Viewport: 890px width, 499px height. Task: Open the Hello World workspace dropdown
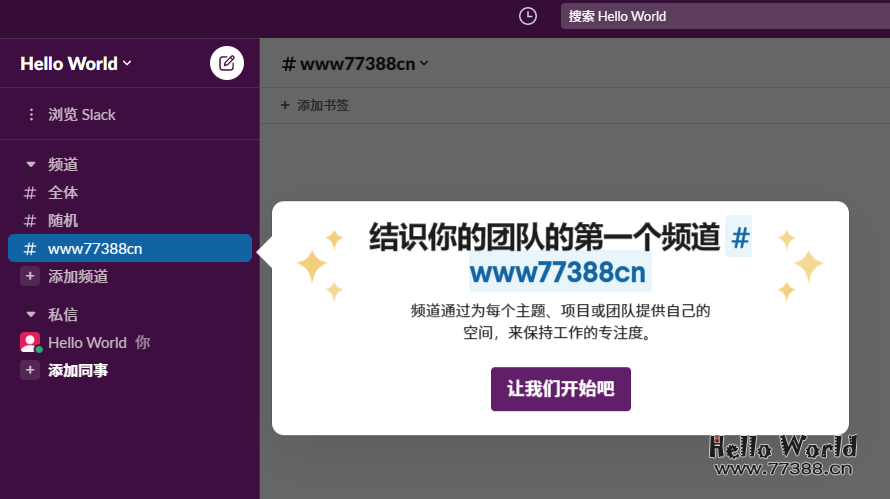76,64
